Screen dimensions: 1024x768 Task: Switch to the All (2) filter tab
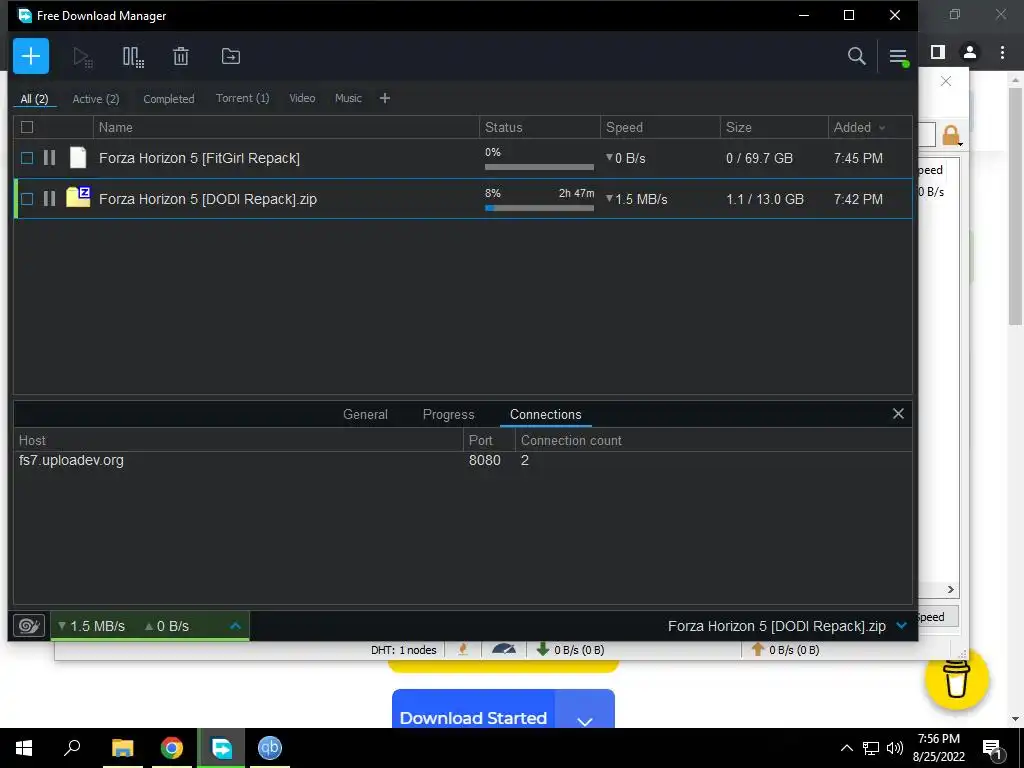(35, 99)
